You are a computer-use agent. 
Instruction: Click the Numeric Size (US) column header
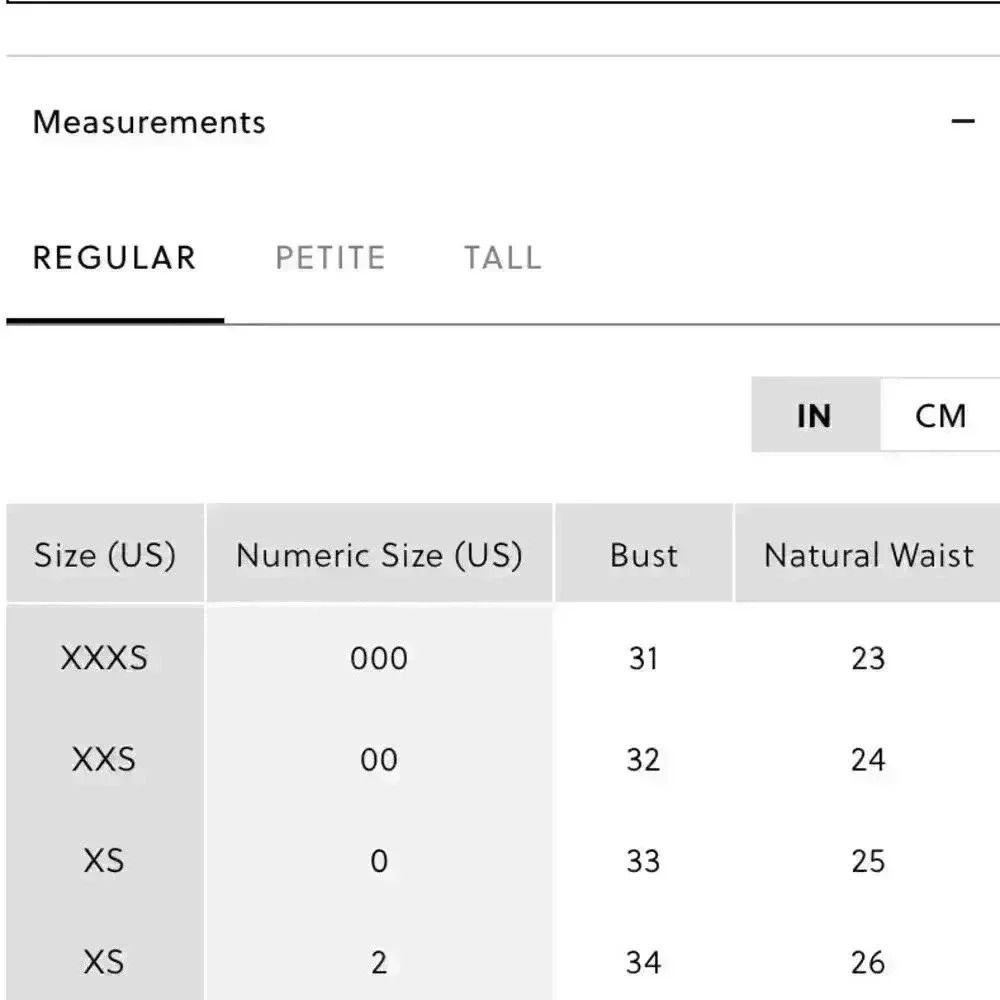click(379, 554)
